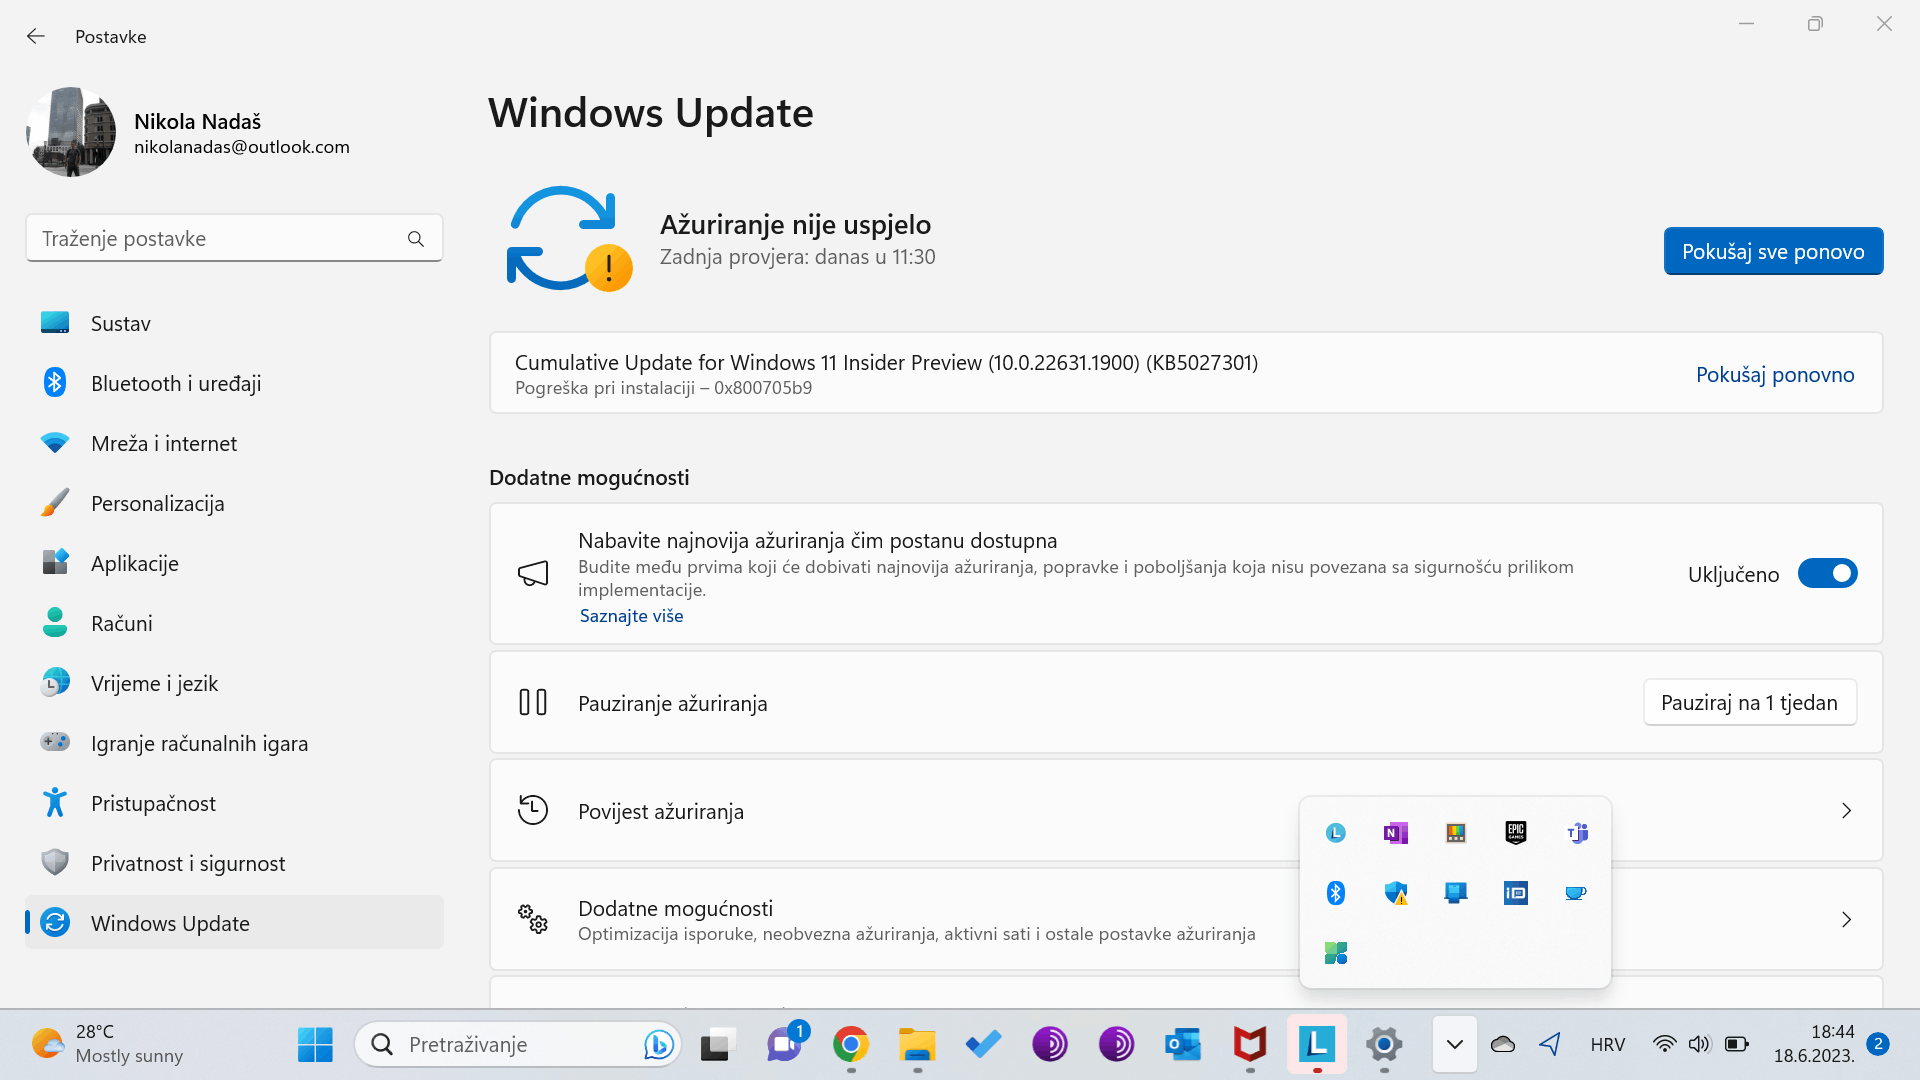Open notification center badge showing 2
The image size is (1920, 1080).
point(1878,1044)
